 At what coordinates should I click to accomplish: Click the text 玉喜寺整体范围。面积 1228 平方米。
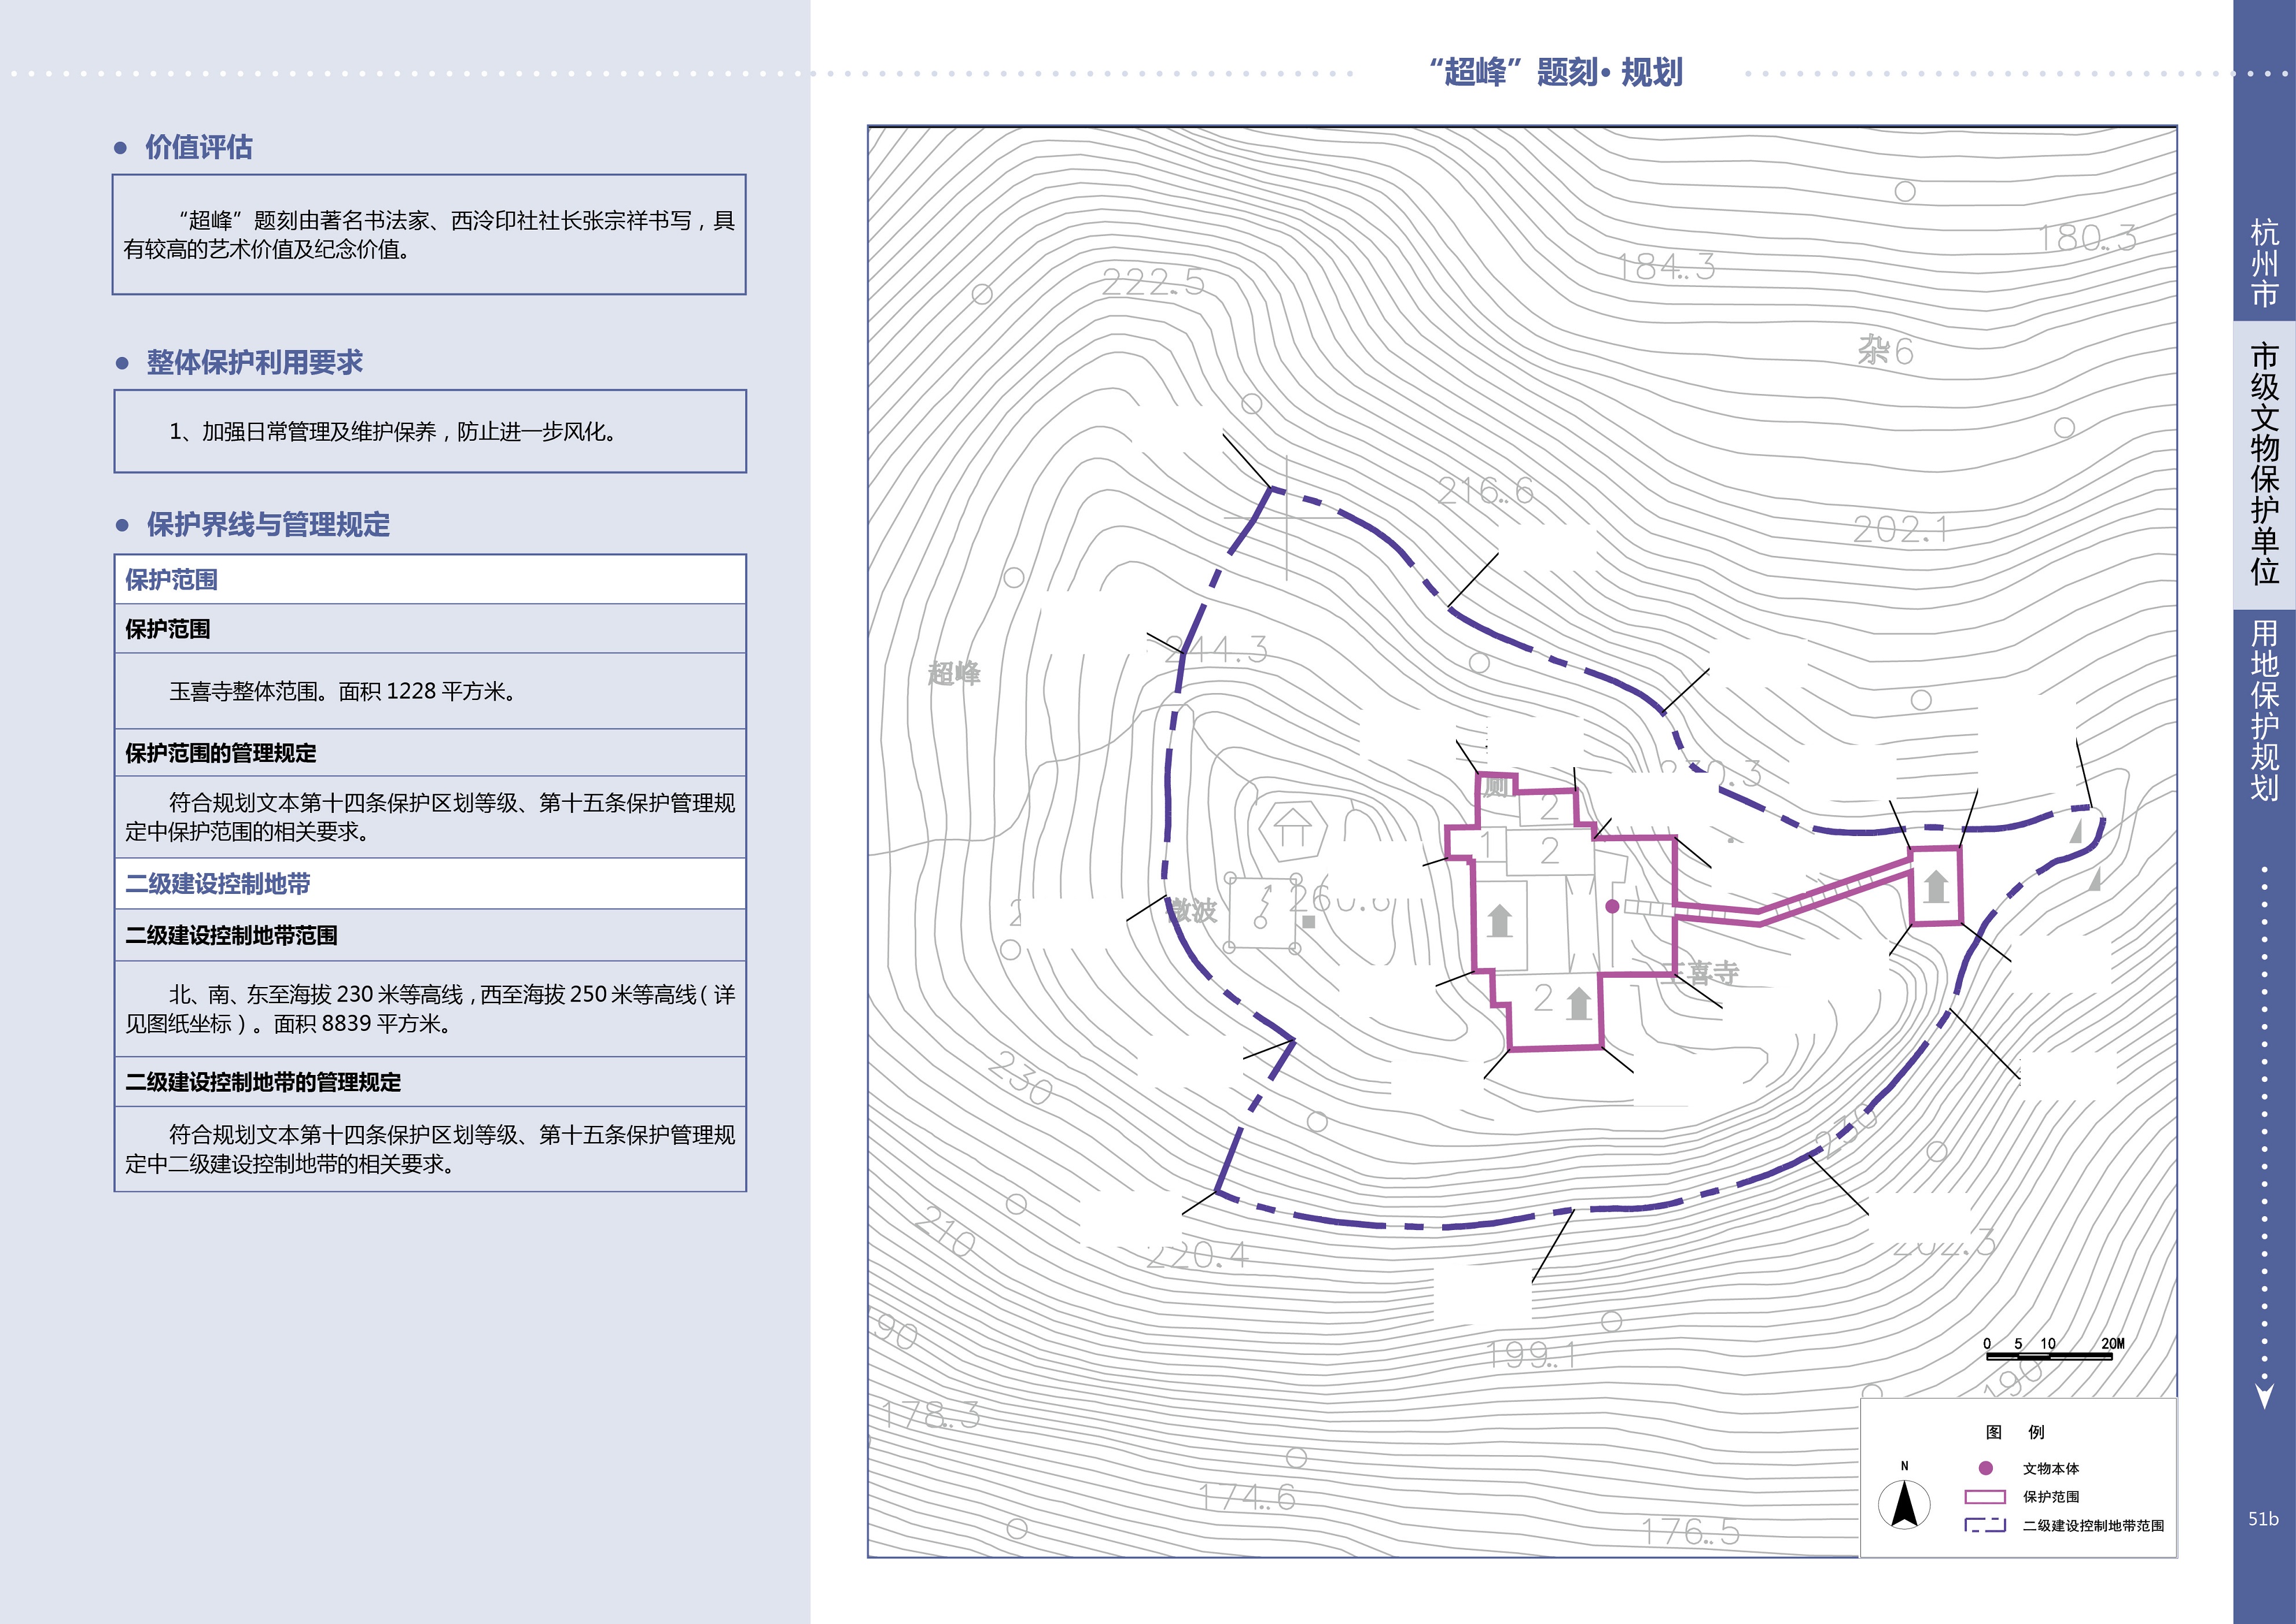[x=345, y=691]
